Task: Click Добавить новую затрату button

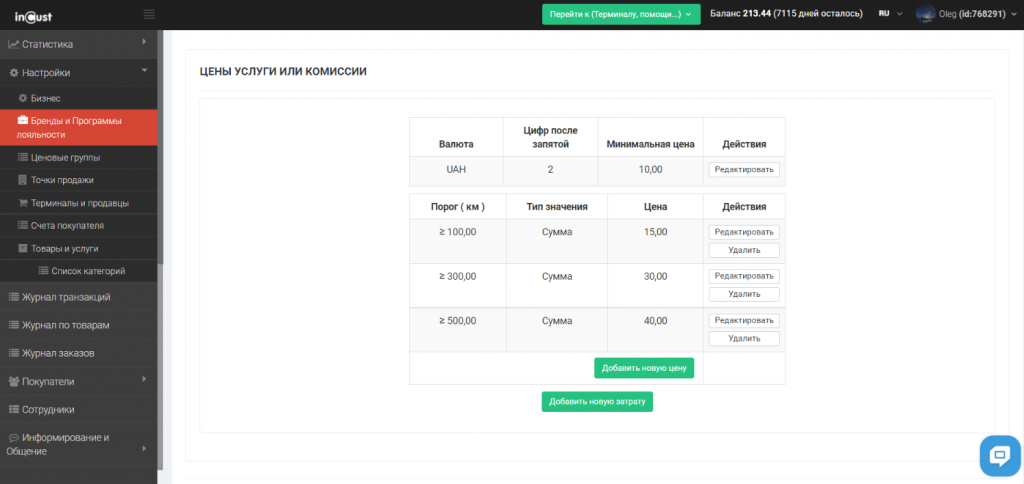Action: point(597,402)
